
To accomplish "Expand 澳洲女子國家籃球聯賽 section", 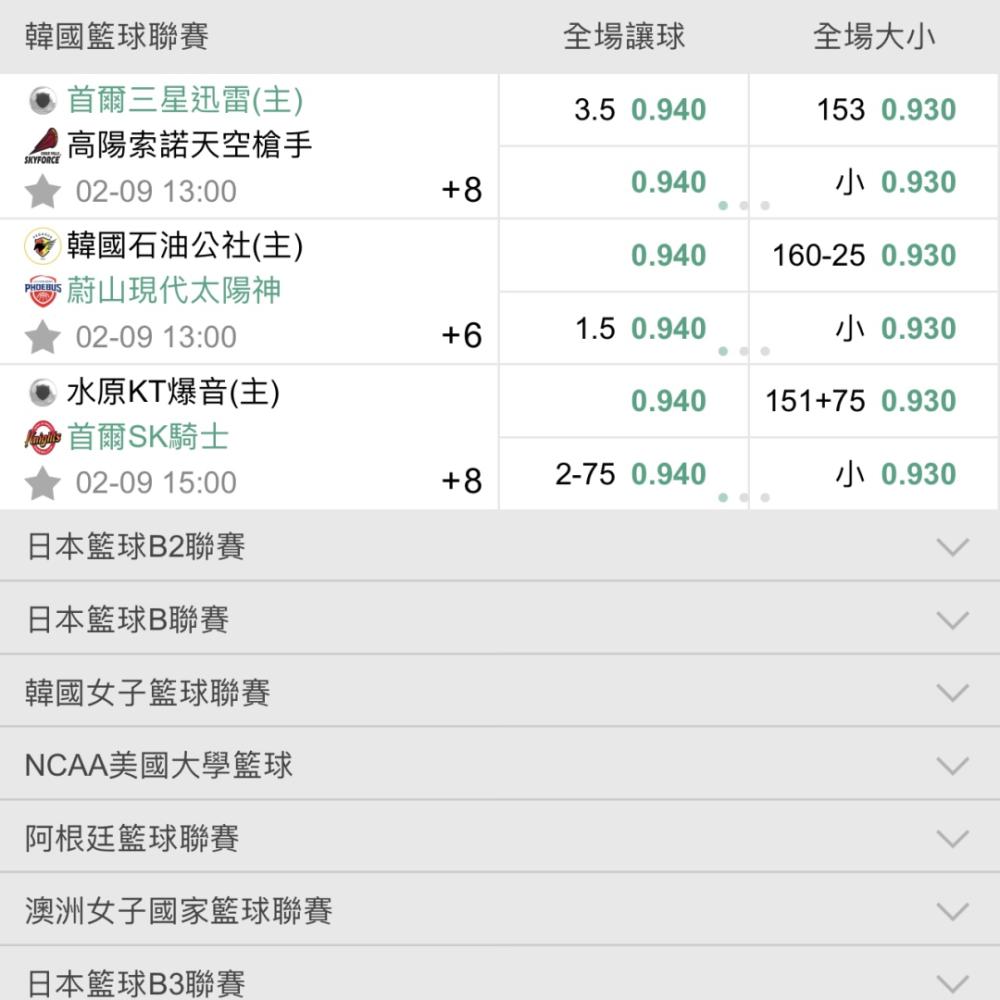I will point(500,911).
